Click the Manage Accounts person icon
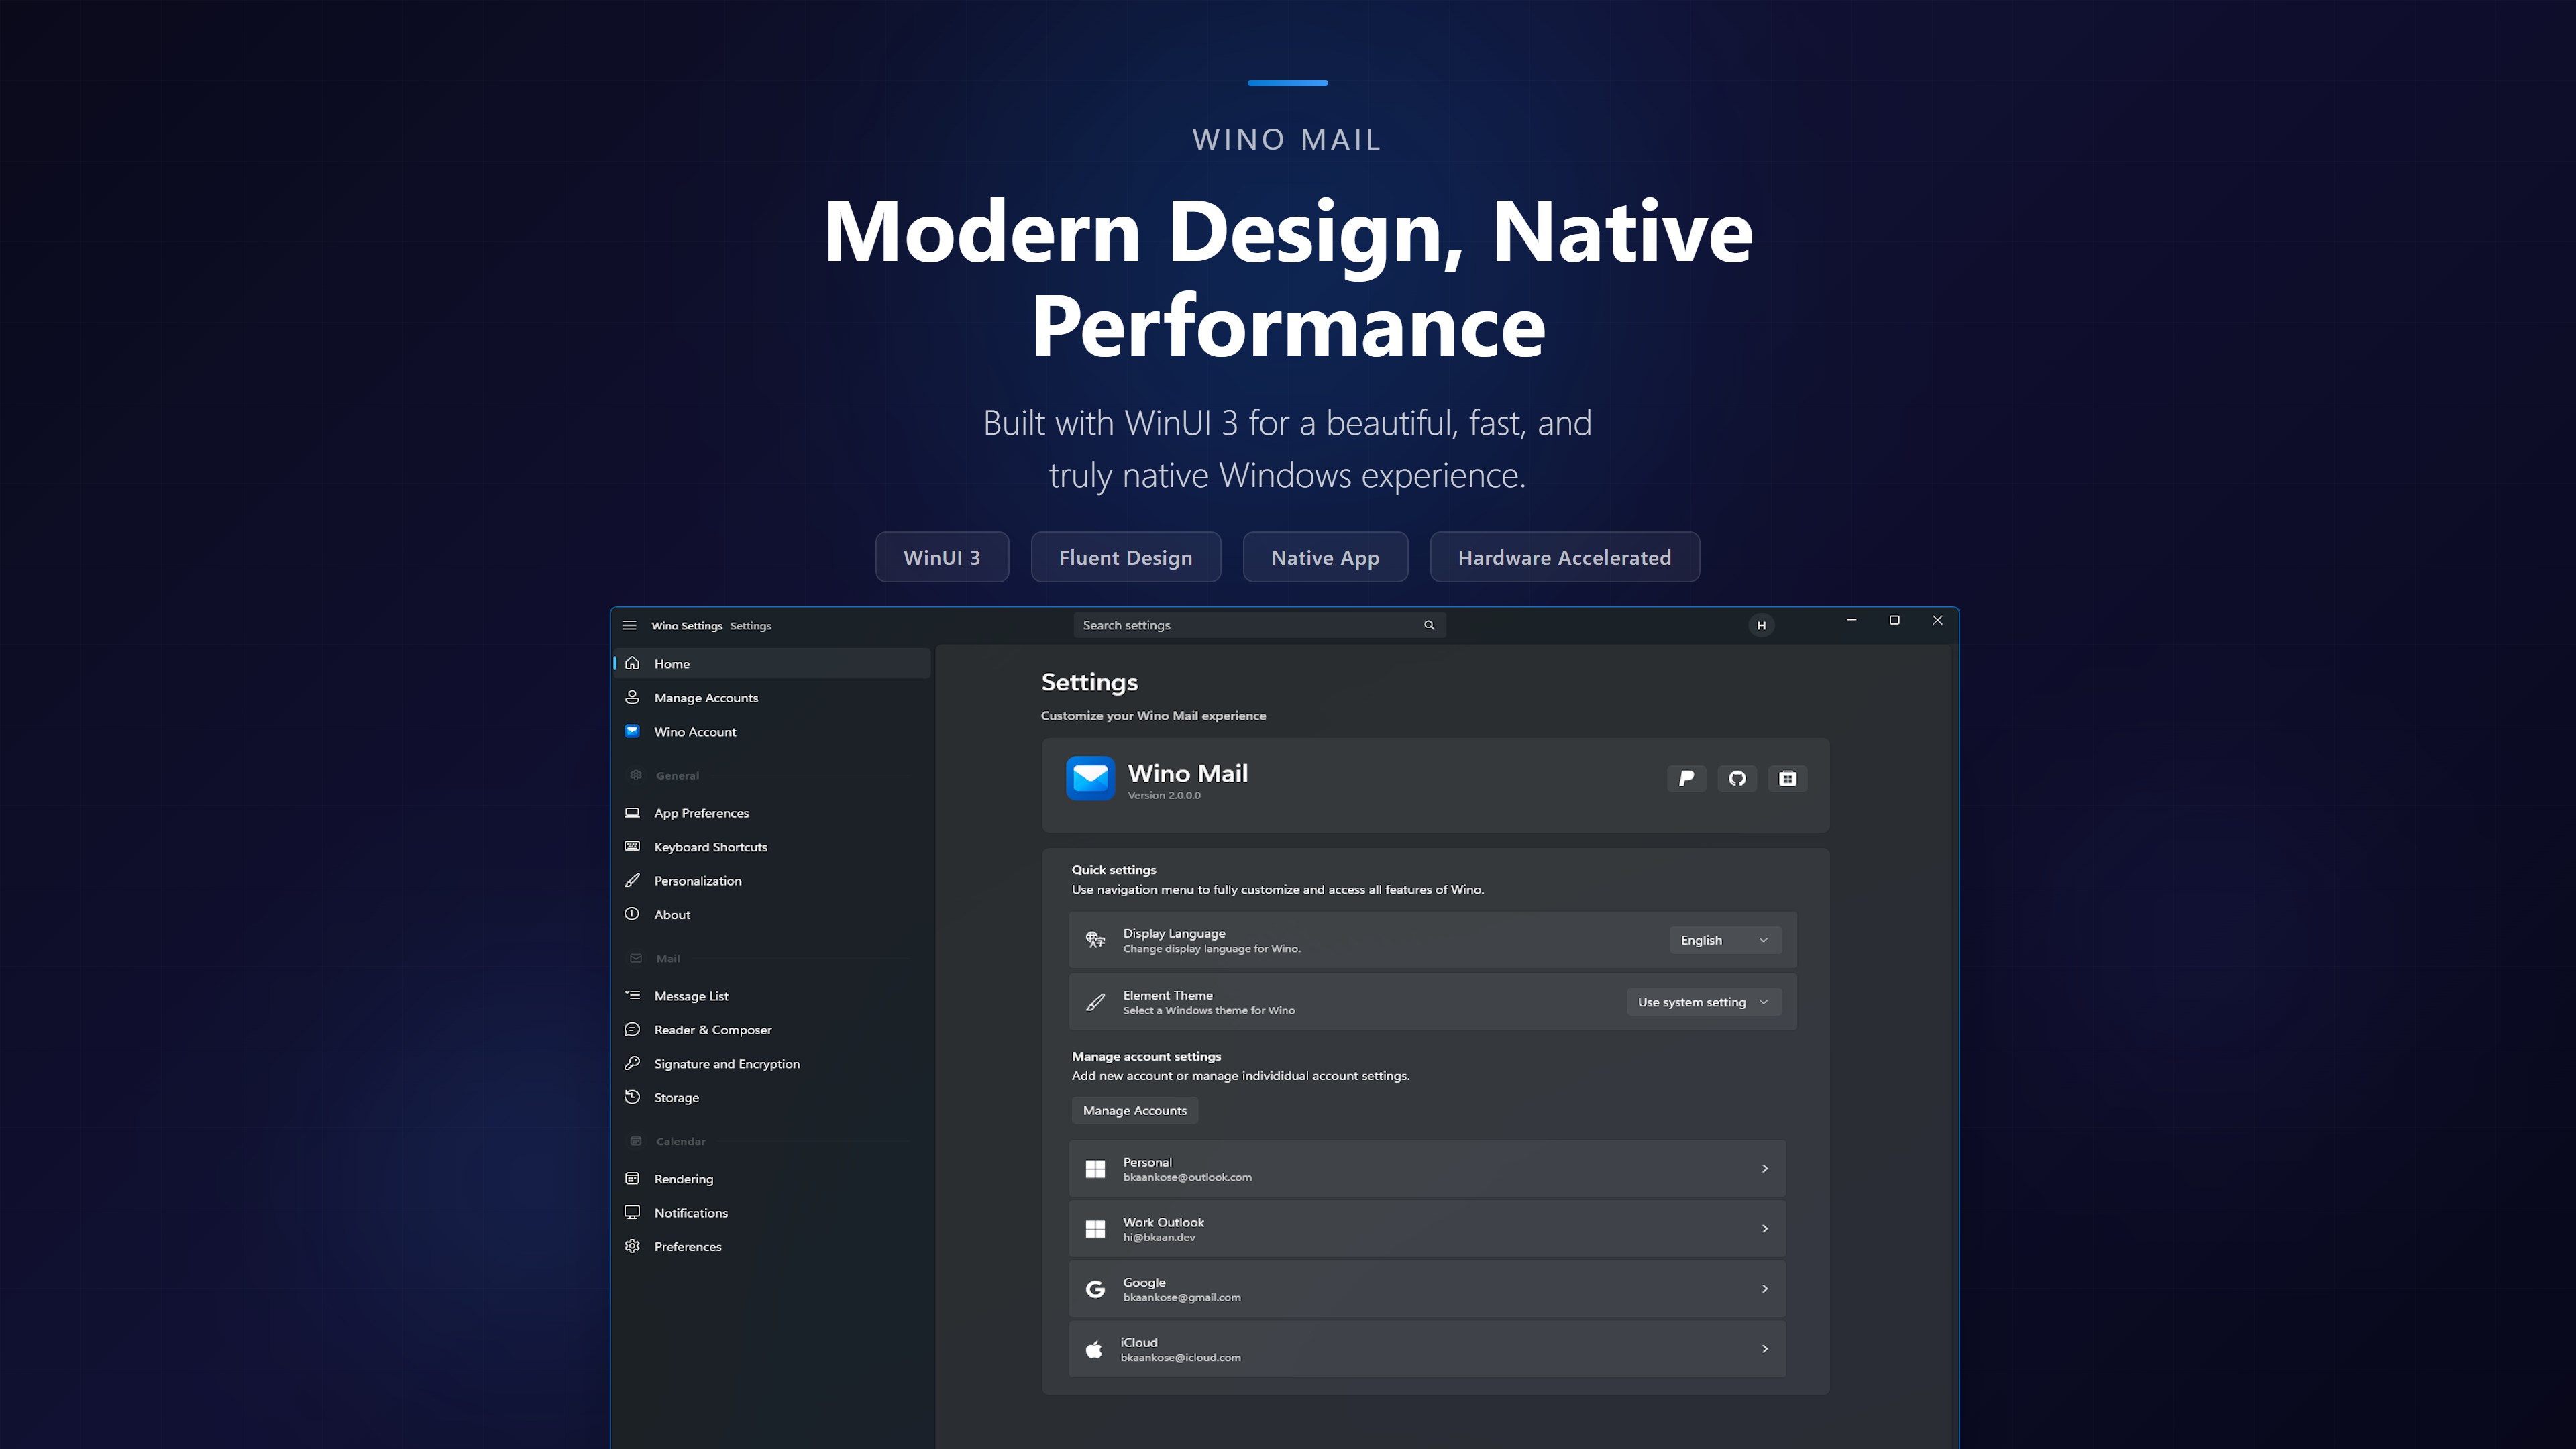 [x=632, y=697]
